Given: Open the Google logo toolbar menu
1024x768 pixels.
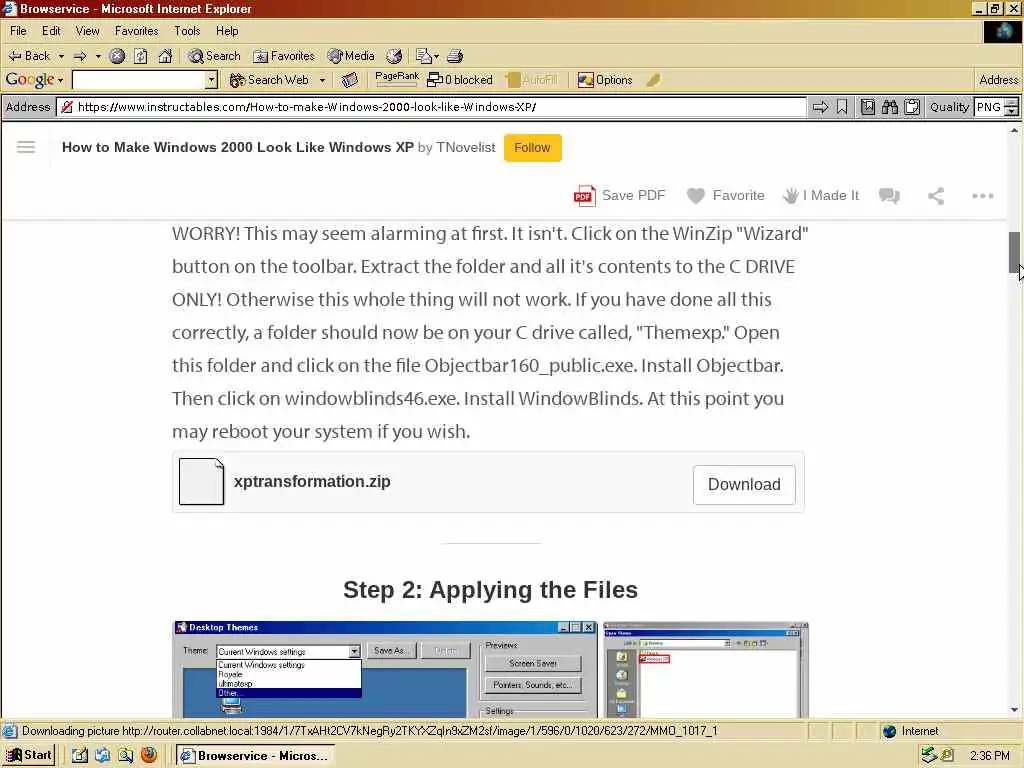Looking at the screenshot, I should pos(34,80).
